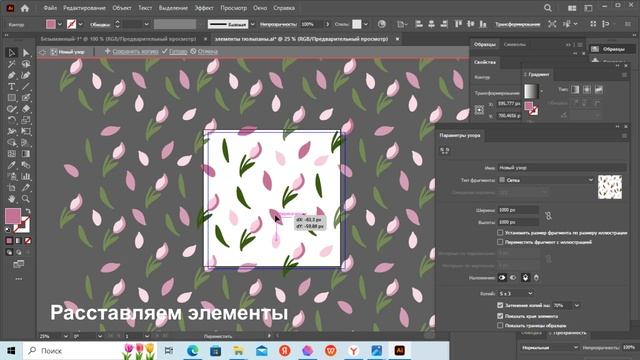The height and width of the screenshot is (360, 640).
Task: Check 'Переместить фрагмент с иллюстрацией'
Action: click(500, 242)
